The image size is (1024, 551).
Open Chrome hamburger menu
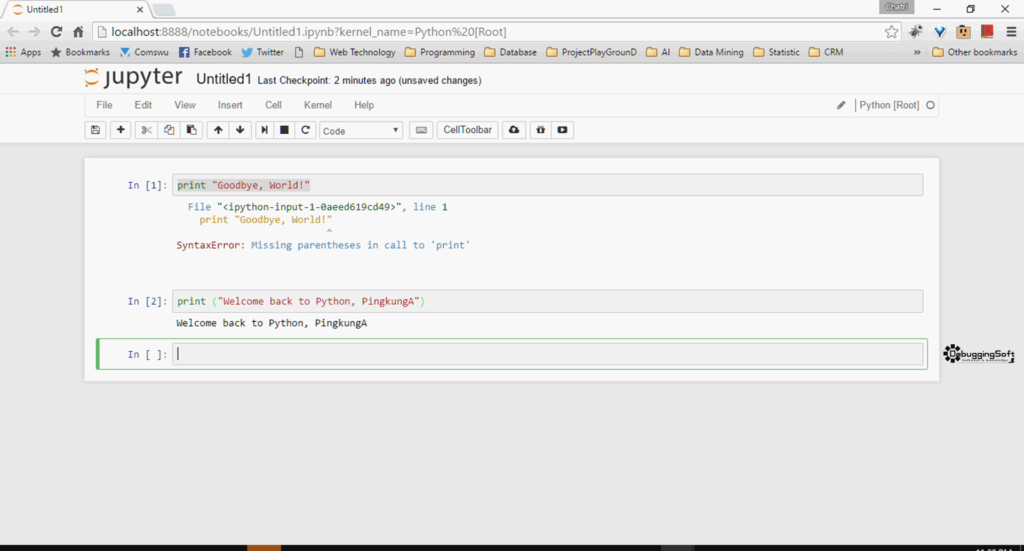(x=1012, y=31)
